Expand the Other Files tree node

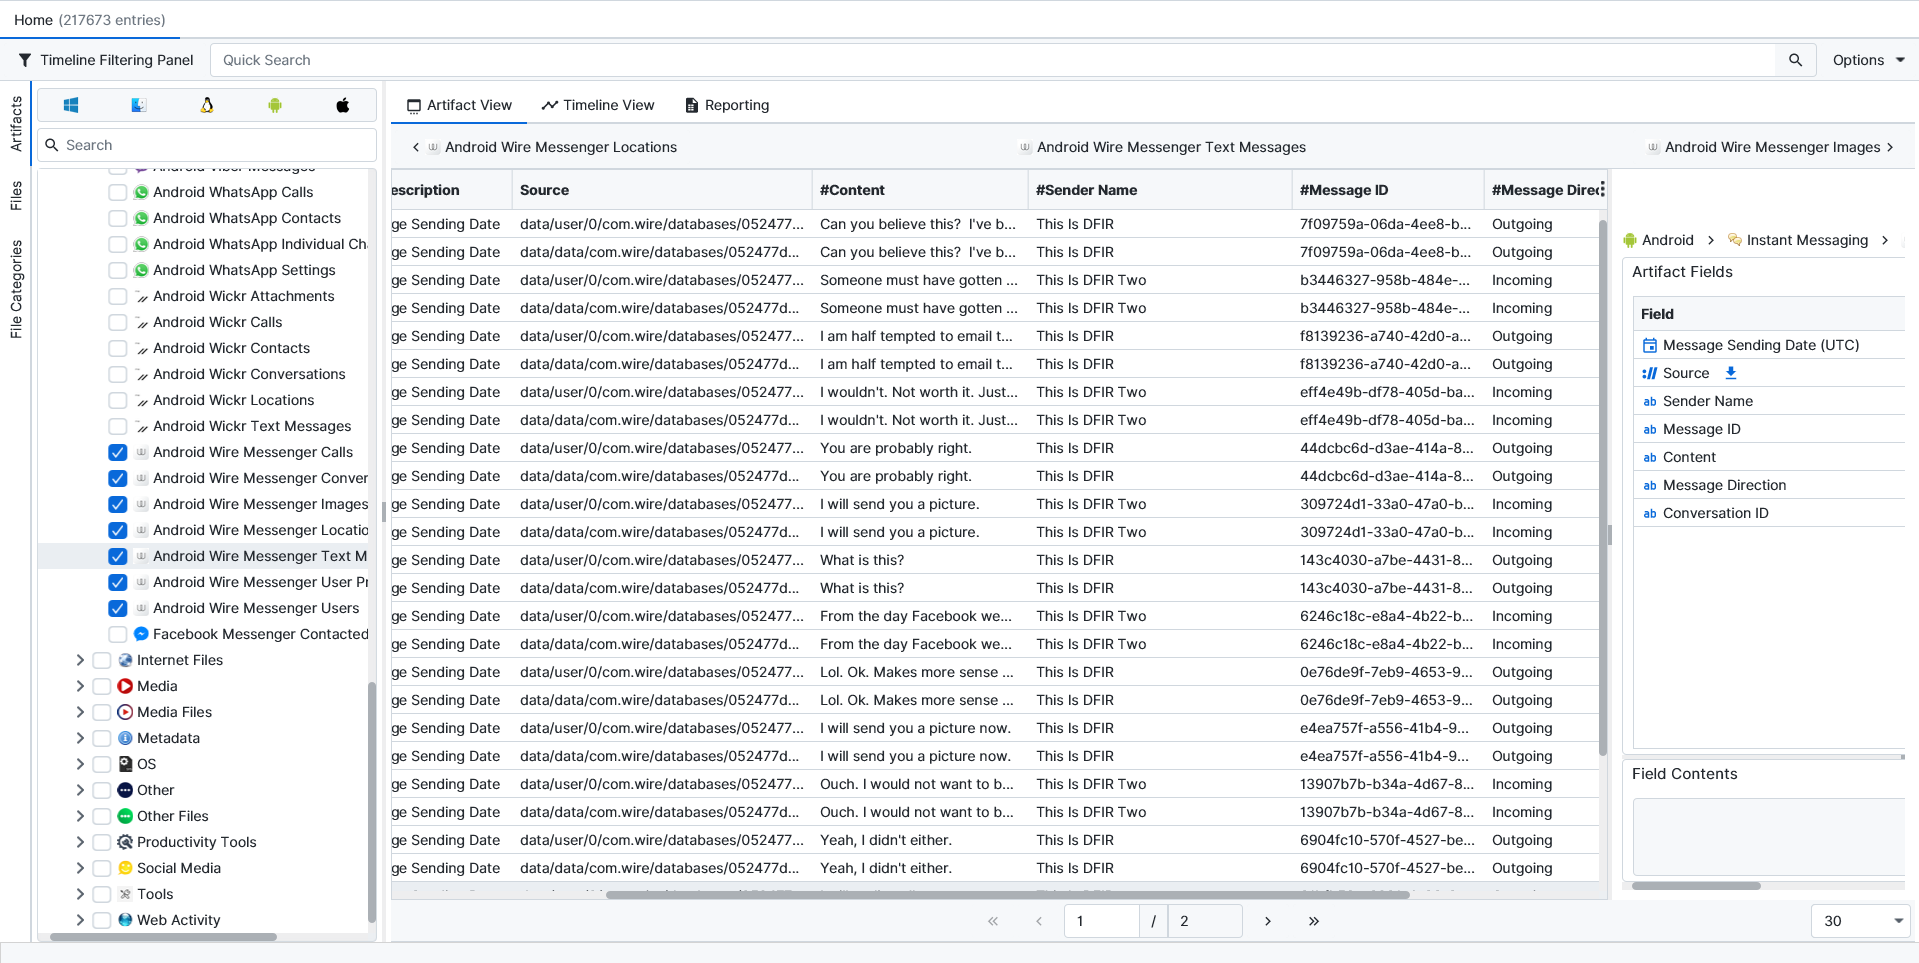point(80,816)
